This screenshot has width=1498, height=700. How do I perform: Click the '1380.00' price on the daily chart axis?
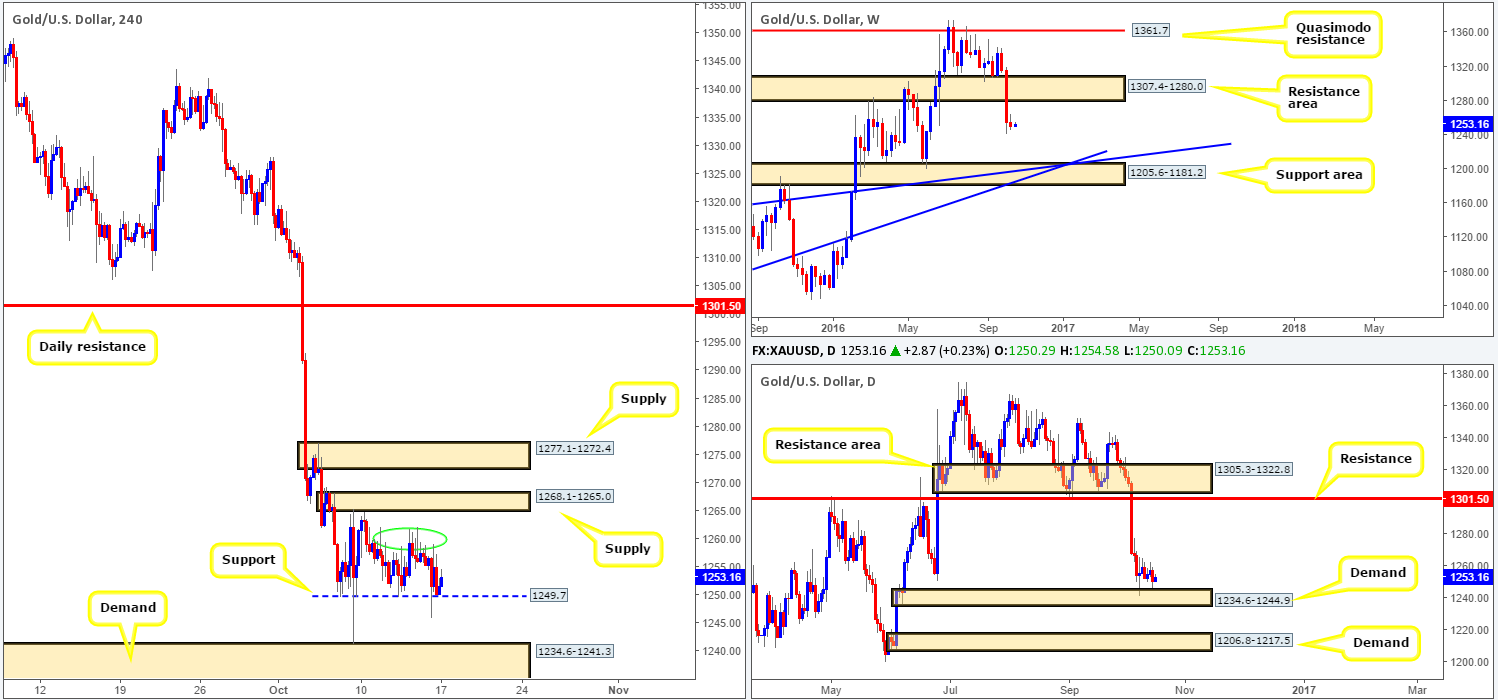(x=1469, y=374)
